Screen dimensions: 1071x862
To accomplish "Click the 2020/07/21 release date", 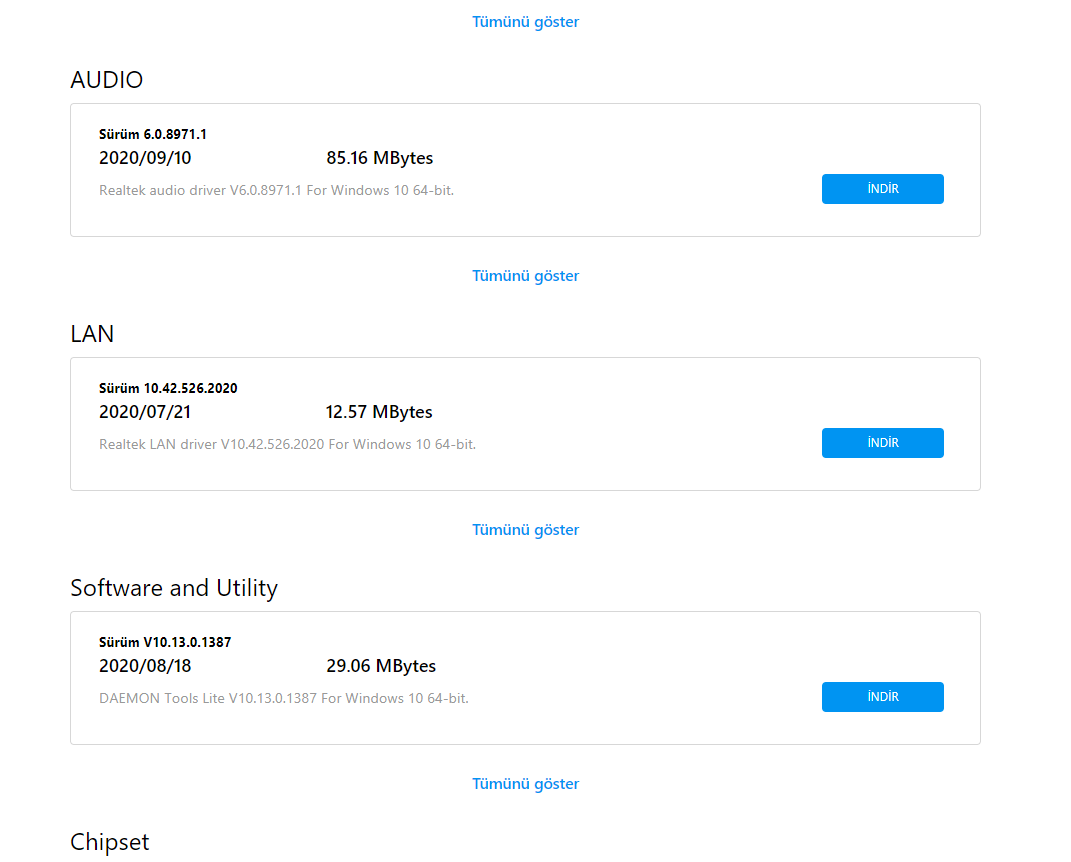I will [145, 412].
